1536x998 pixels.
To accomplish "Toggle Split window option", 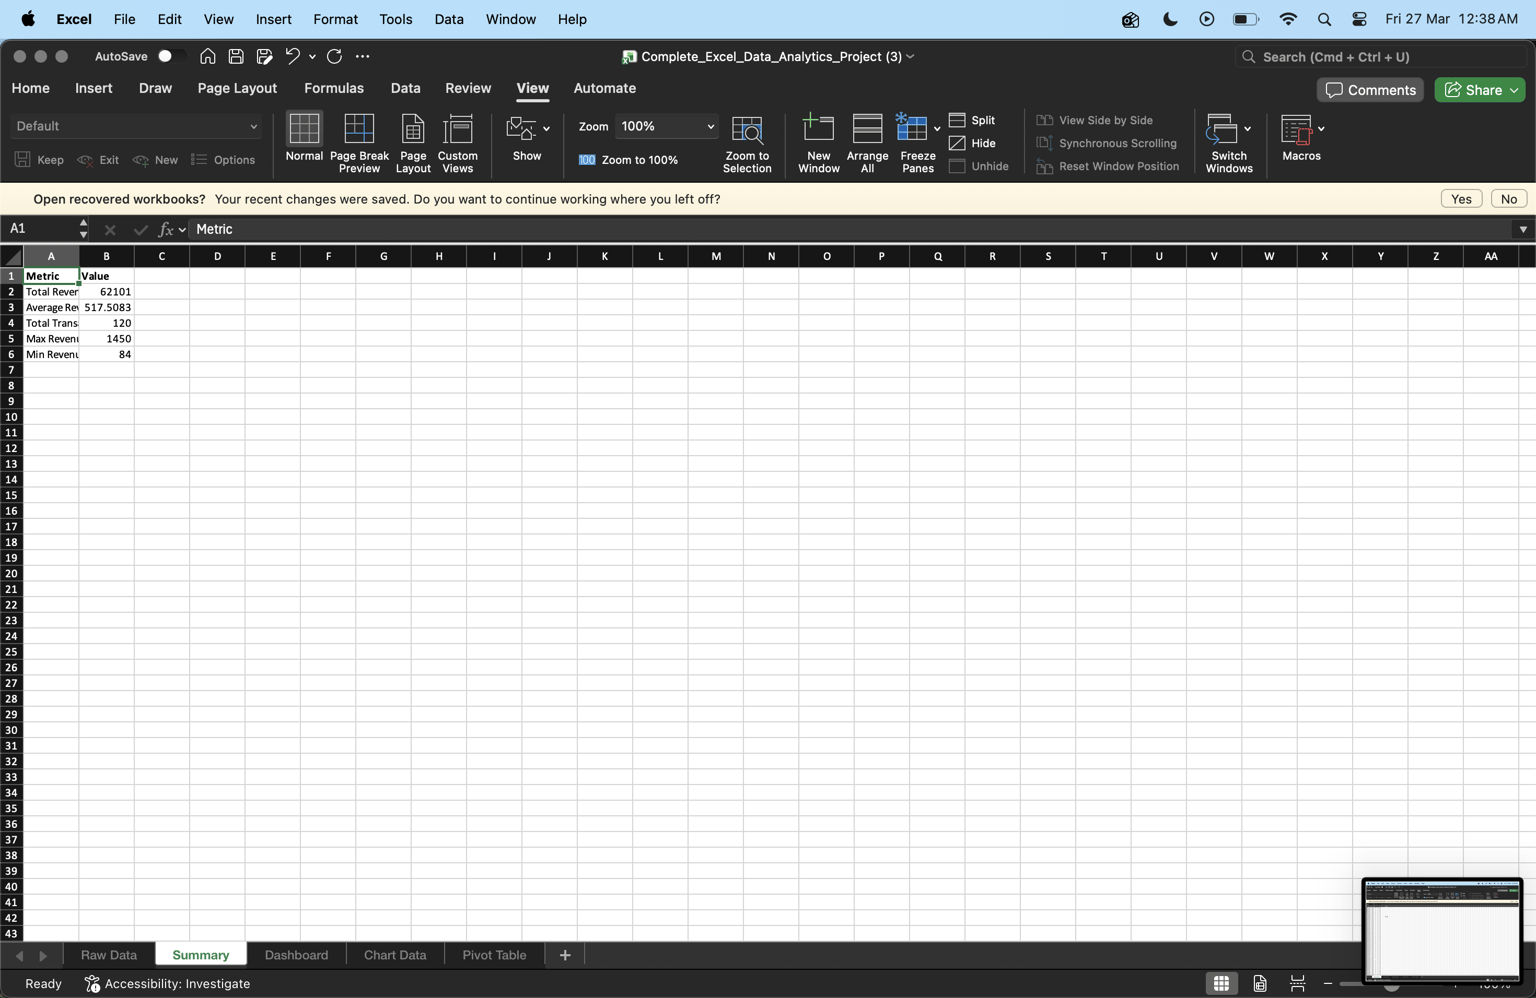I will point(972,120).
